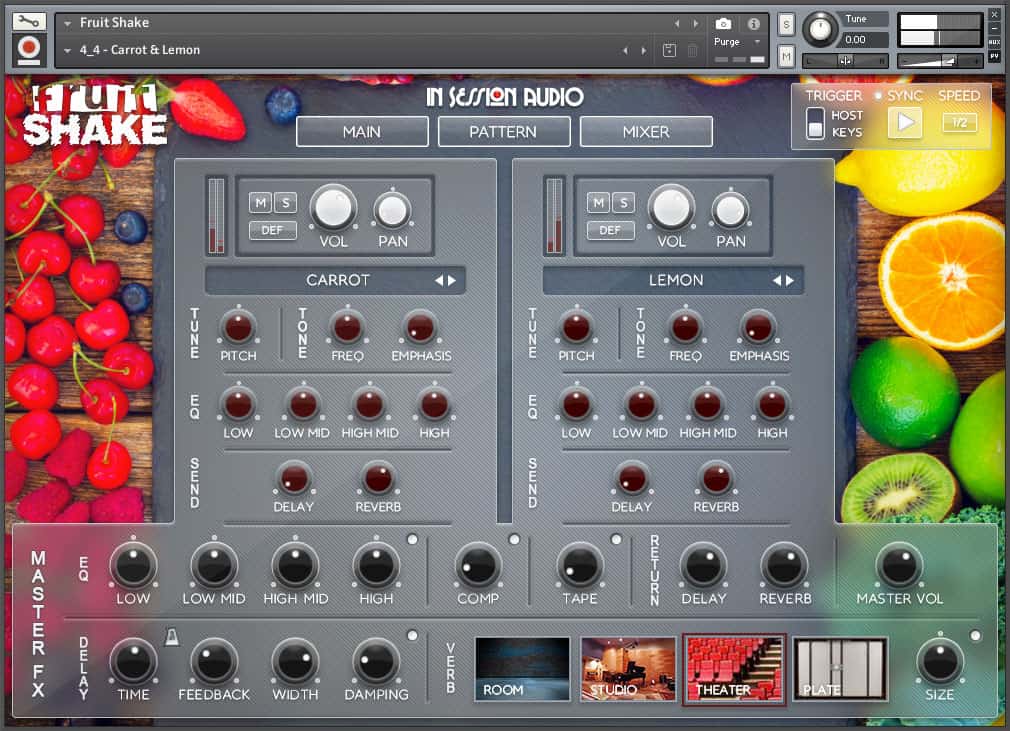Click the master COMP knob

(478, 566)
